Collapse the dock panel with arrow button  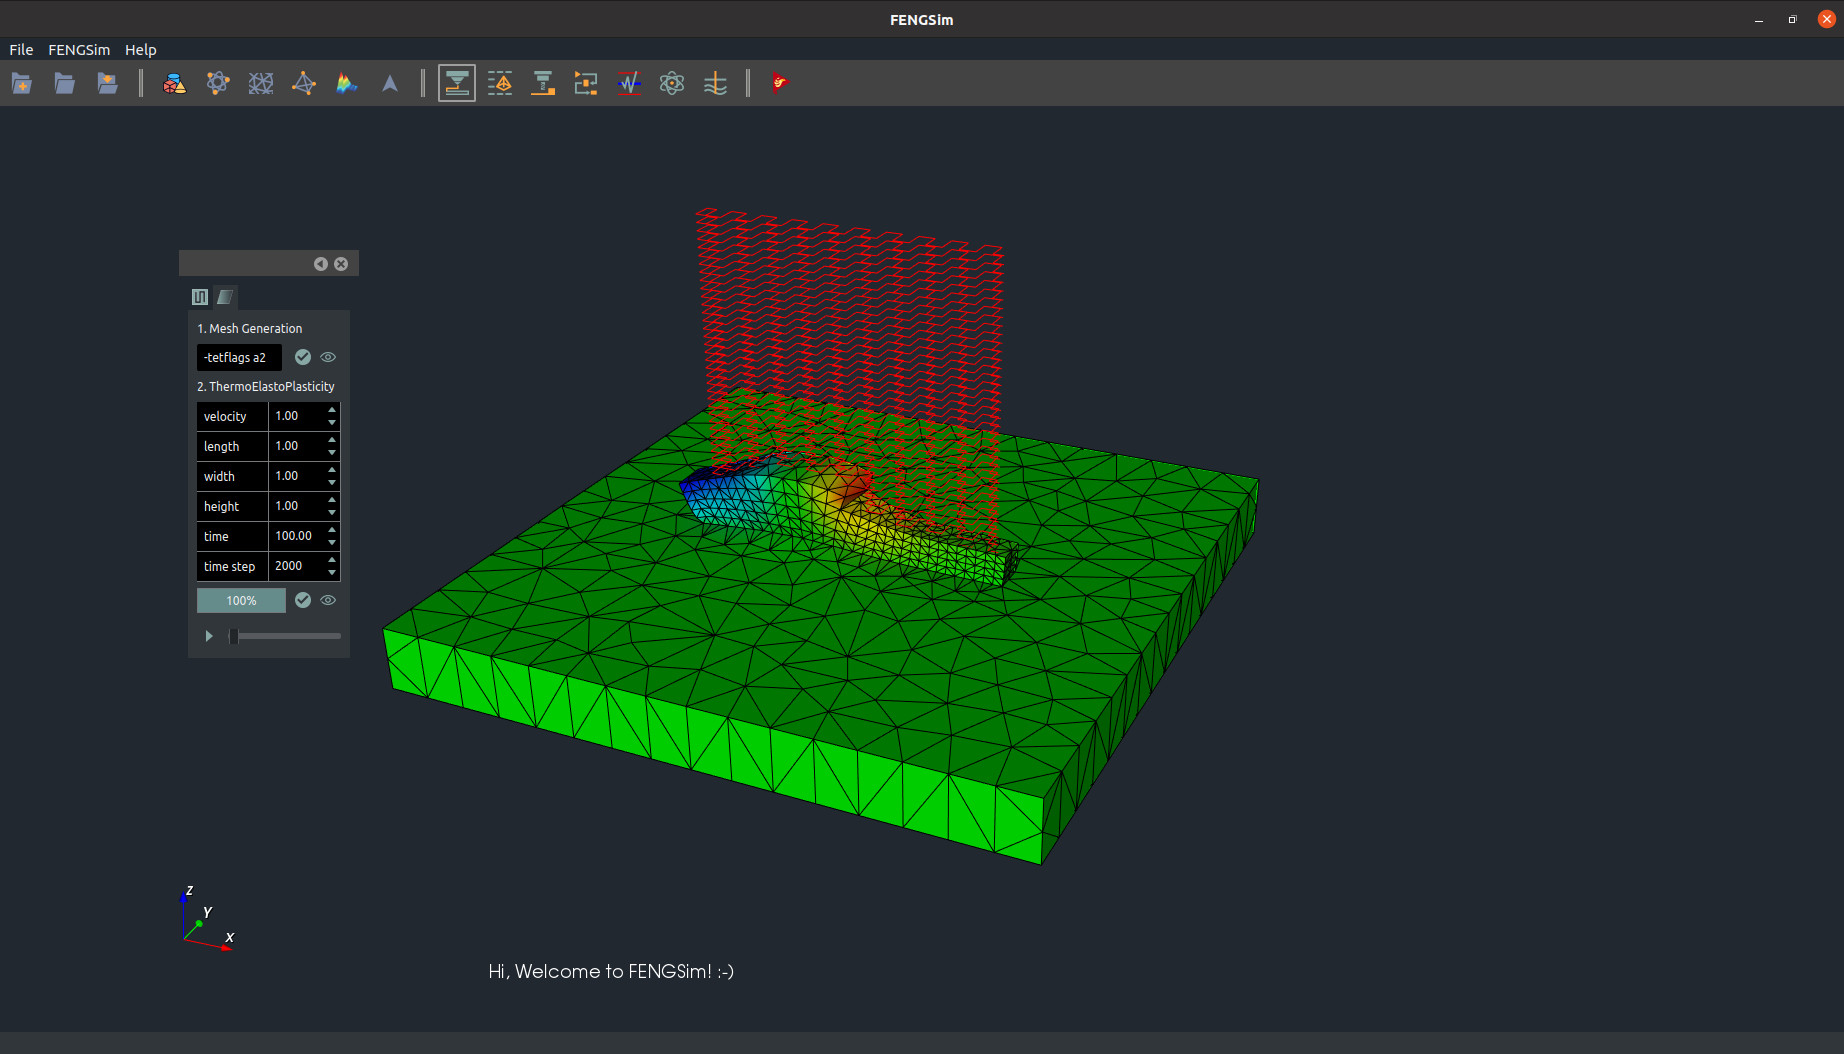coord(320,264)
